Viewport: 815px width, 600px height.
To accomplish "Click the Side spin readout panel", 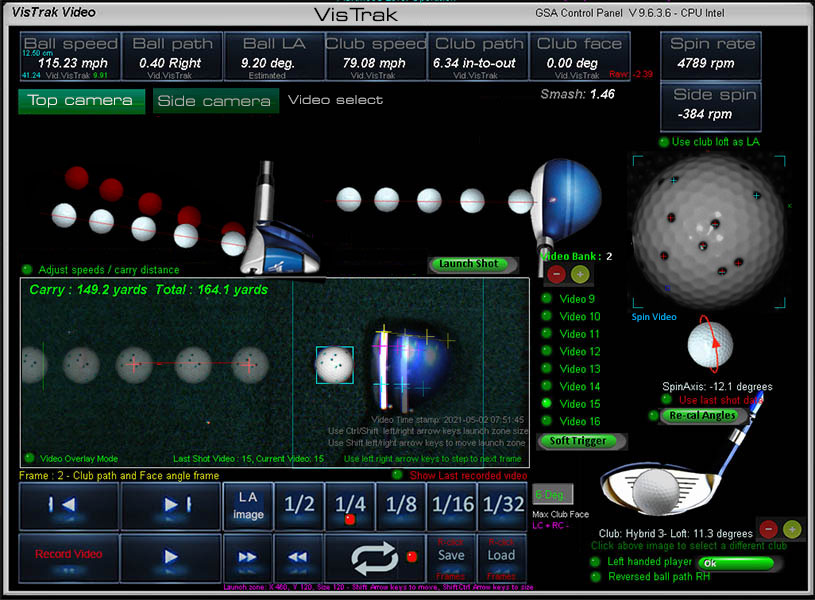I will coord(711,107).
